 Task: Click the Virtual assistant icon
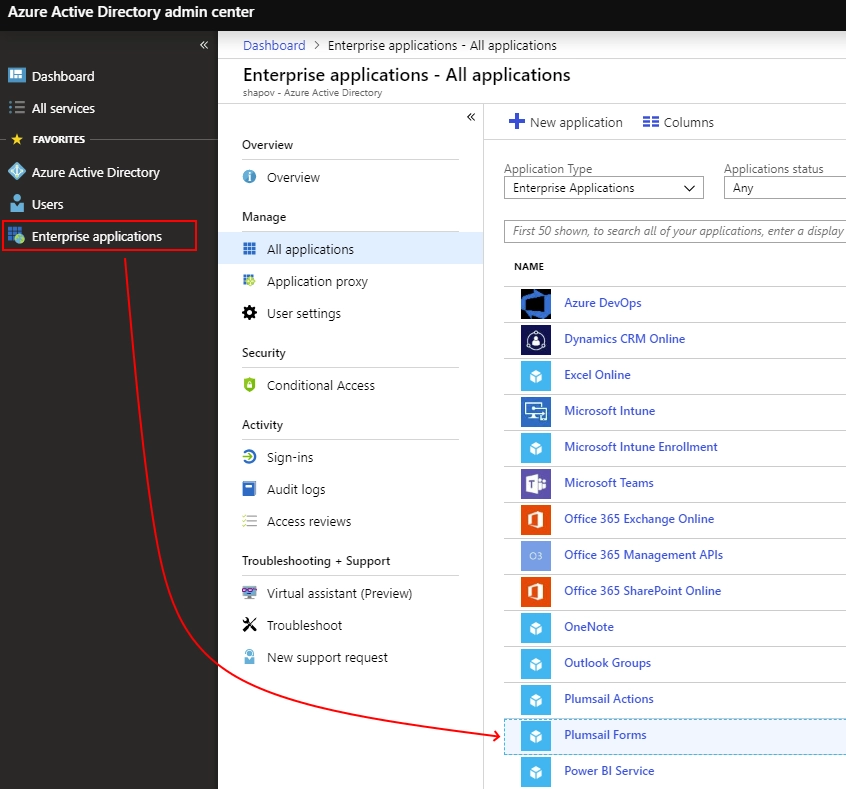pyautogui.click(x=249, y=593)
